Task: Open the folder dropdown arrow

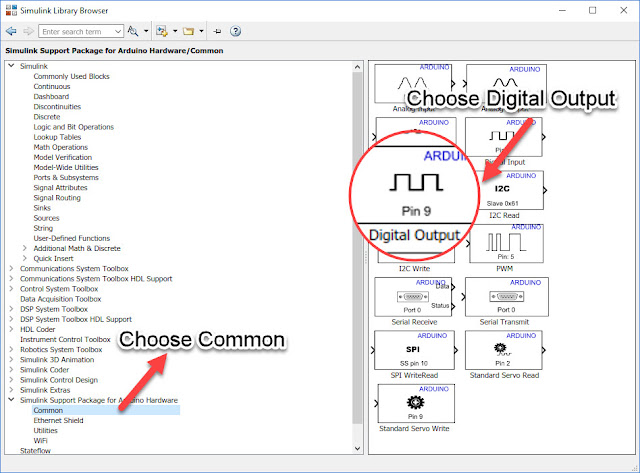Action: [201, 31]
